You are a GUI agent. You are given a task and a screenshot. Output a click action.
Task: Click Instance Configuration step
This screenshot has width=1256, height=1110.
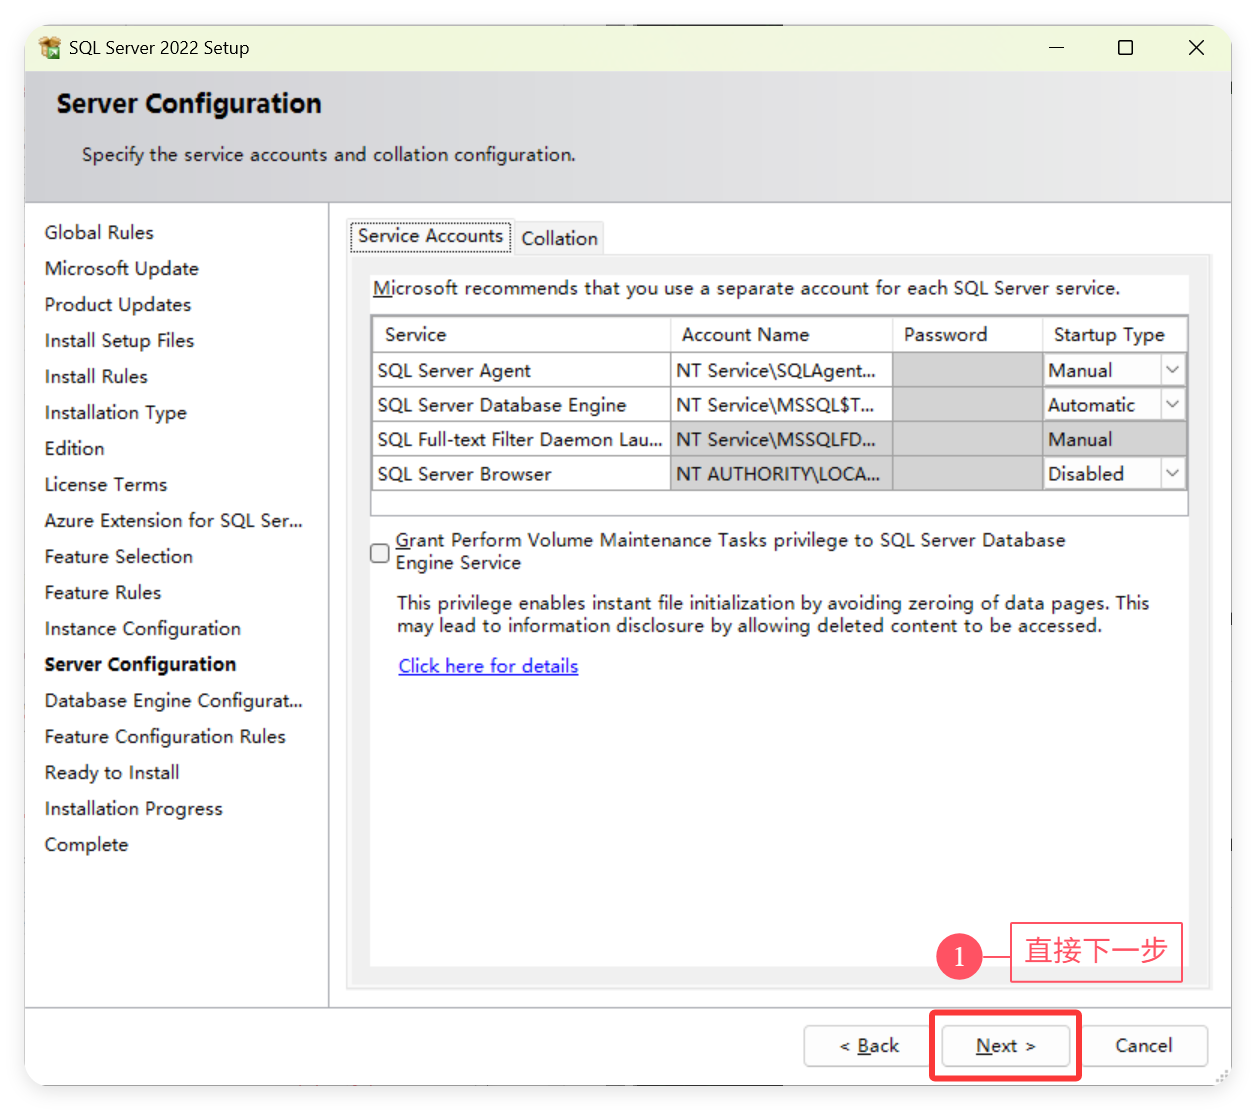pos(143,628)
